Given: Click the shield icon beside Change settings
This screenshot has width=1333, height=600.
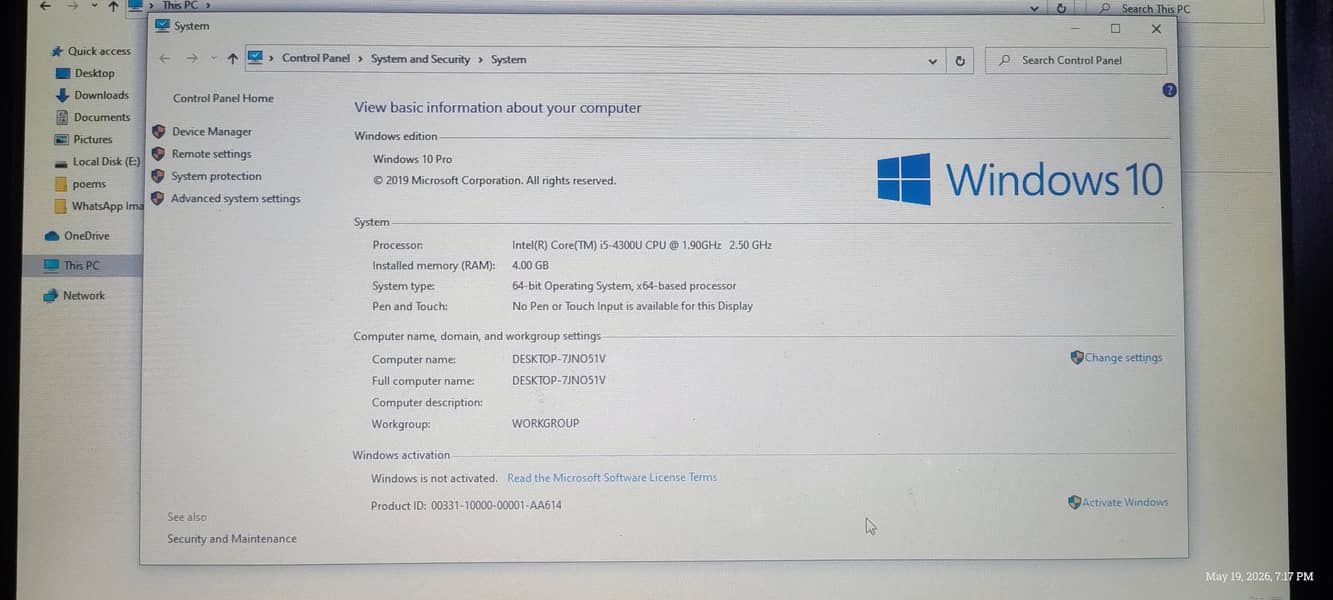Looking at the screenshot, I should (1077, 357).
